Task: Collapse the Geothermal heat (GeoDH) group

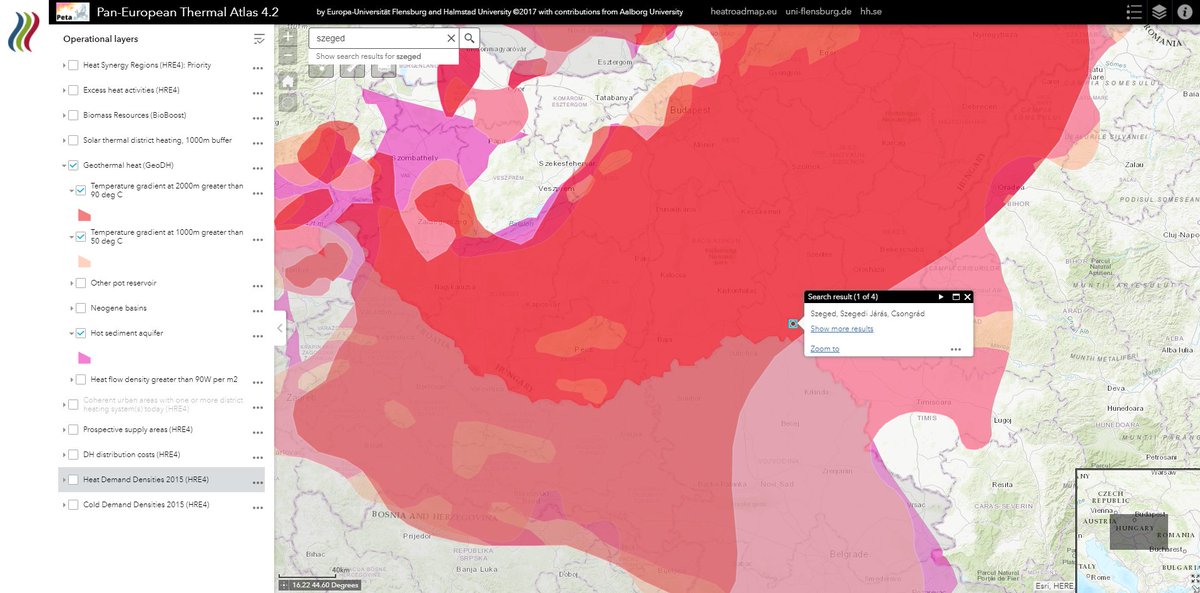Action: pyautogui.click(x=63, y=165)
